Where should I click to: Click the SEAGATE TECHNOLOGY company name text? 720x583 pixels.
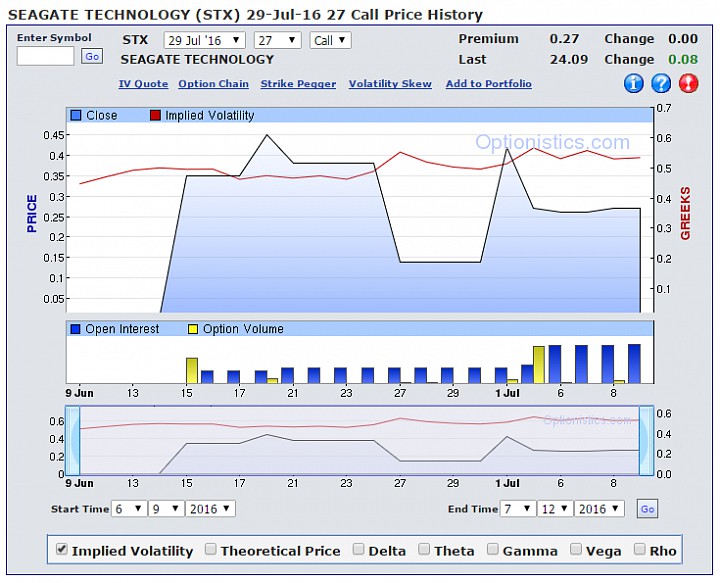click(x=197, y=60)
